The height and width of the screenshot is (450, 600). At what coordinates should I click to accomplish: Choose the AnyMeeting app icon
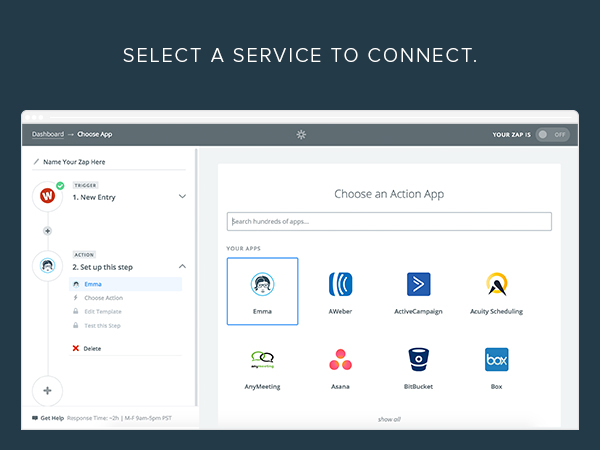262,360
